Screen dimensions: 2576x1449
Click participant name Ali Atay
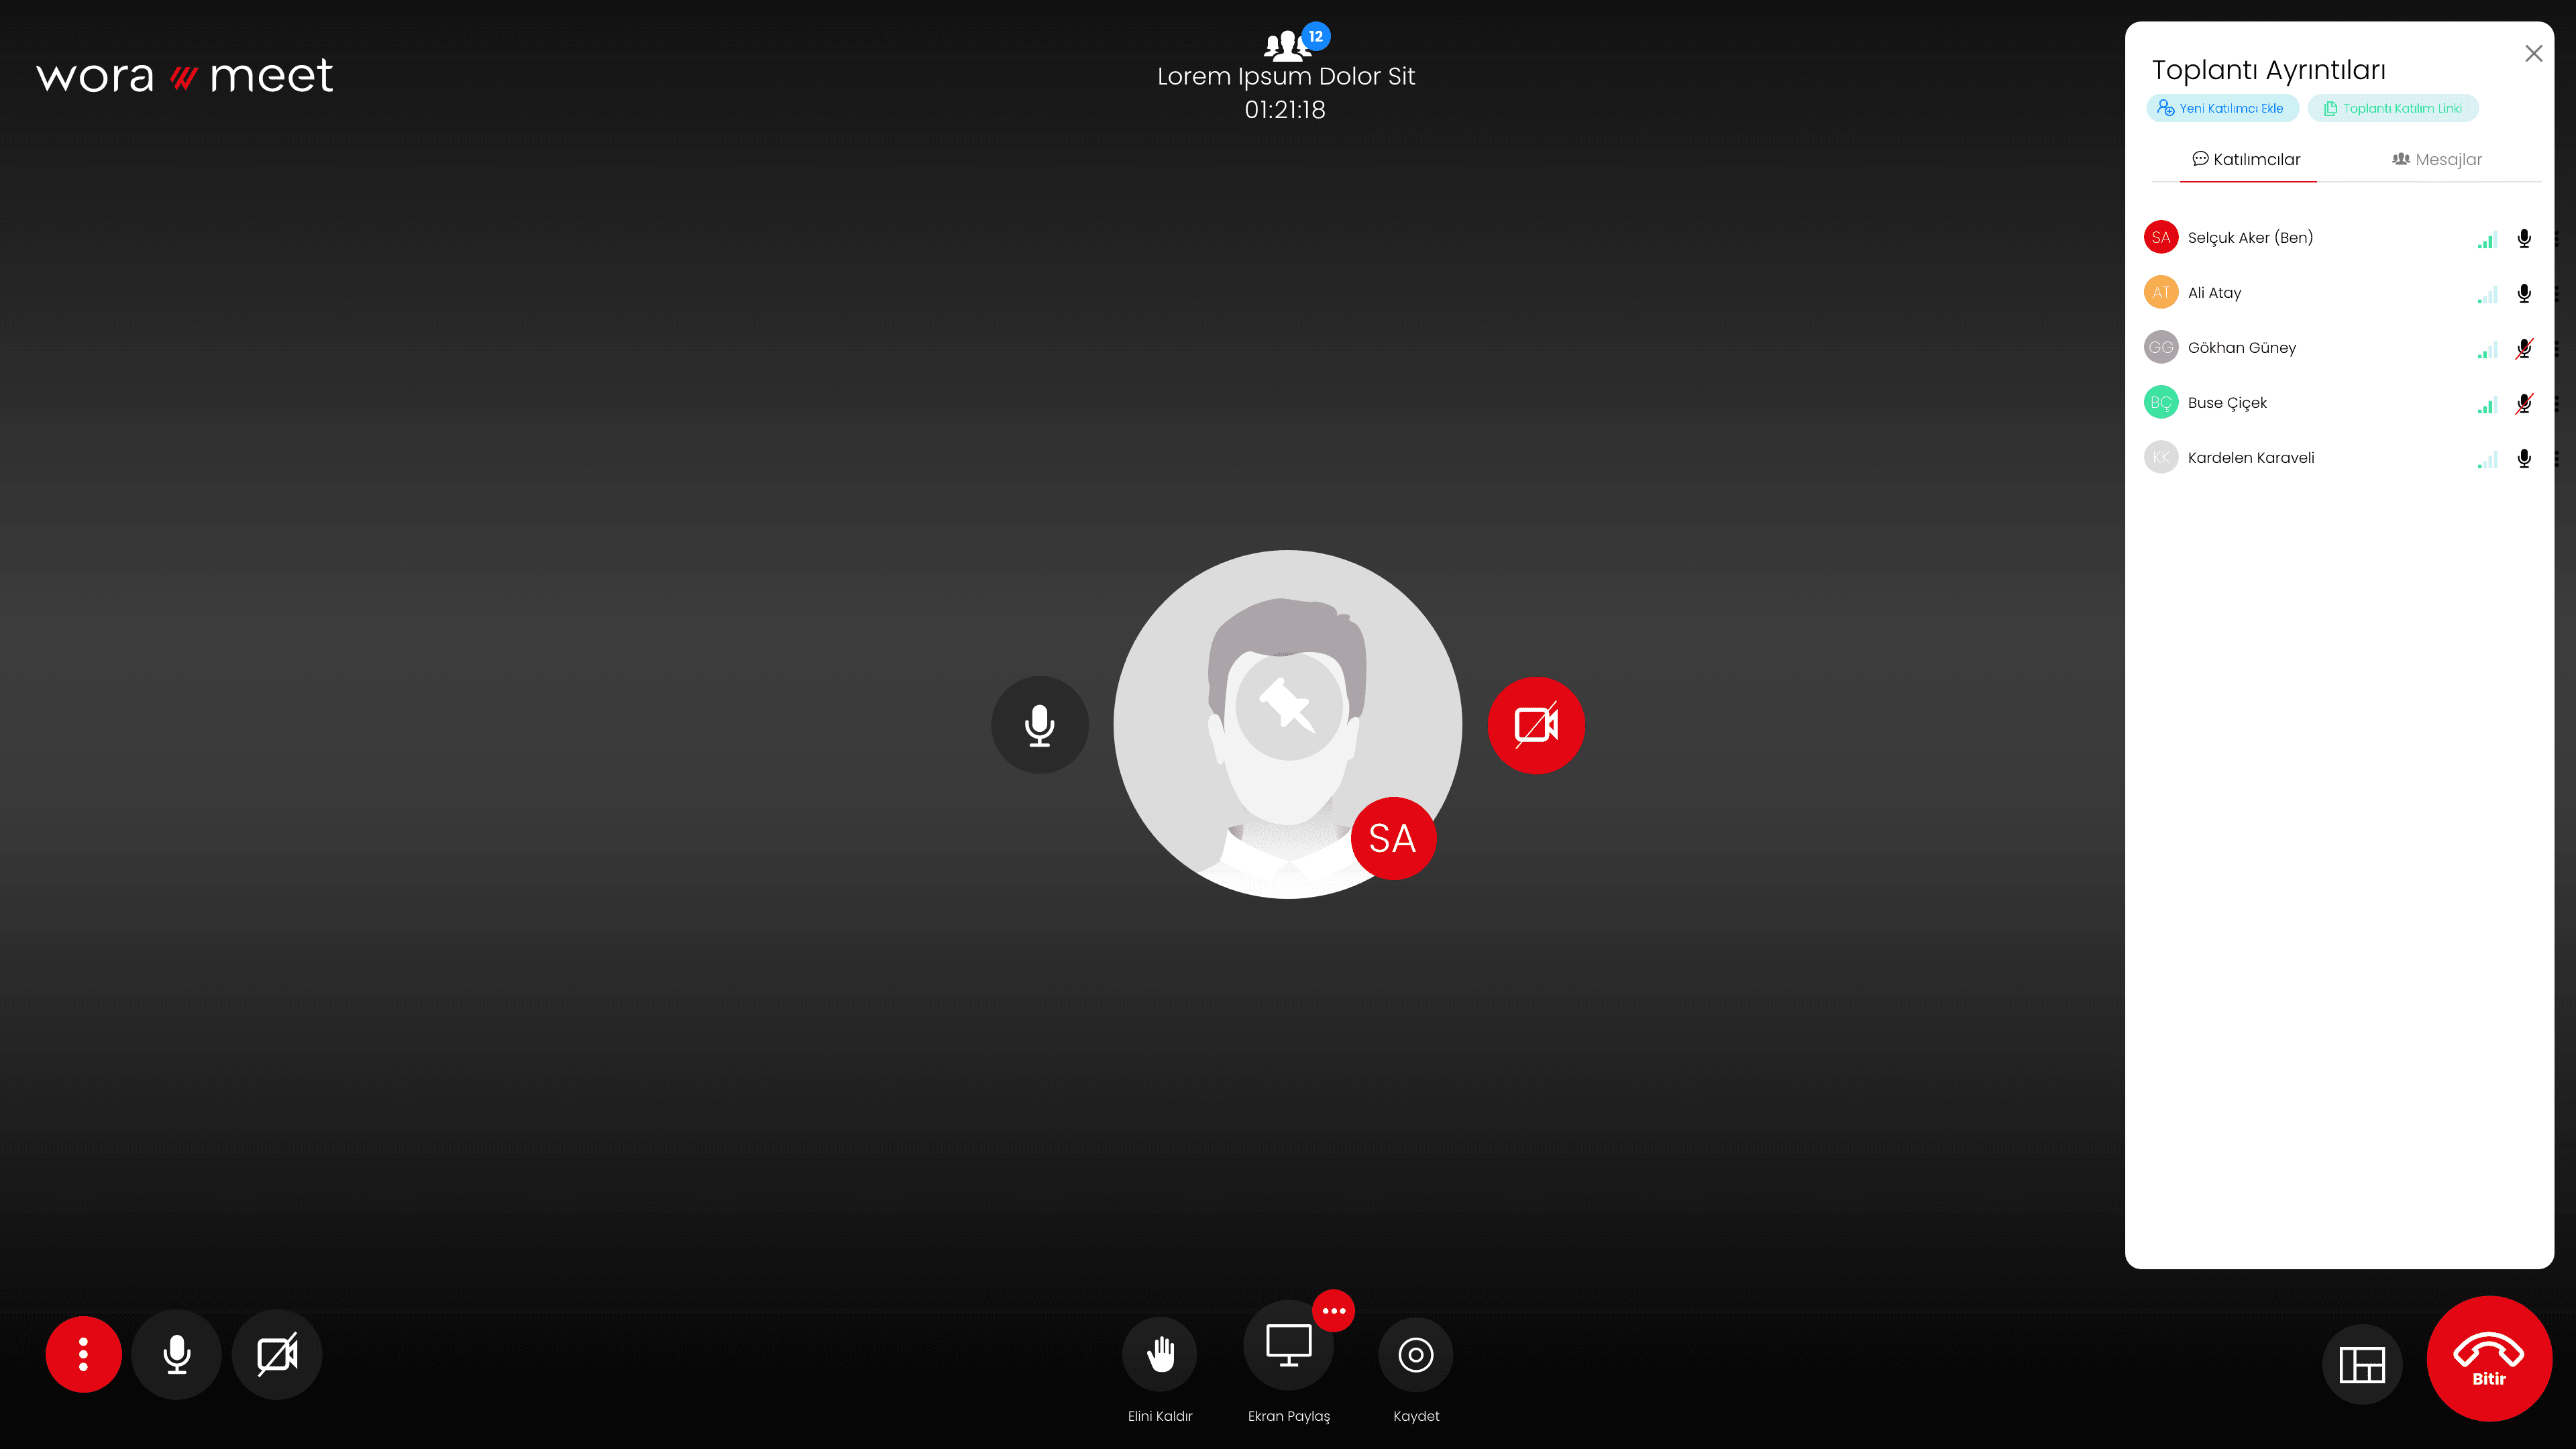[x=2214, y=293]
